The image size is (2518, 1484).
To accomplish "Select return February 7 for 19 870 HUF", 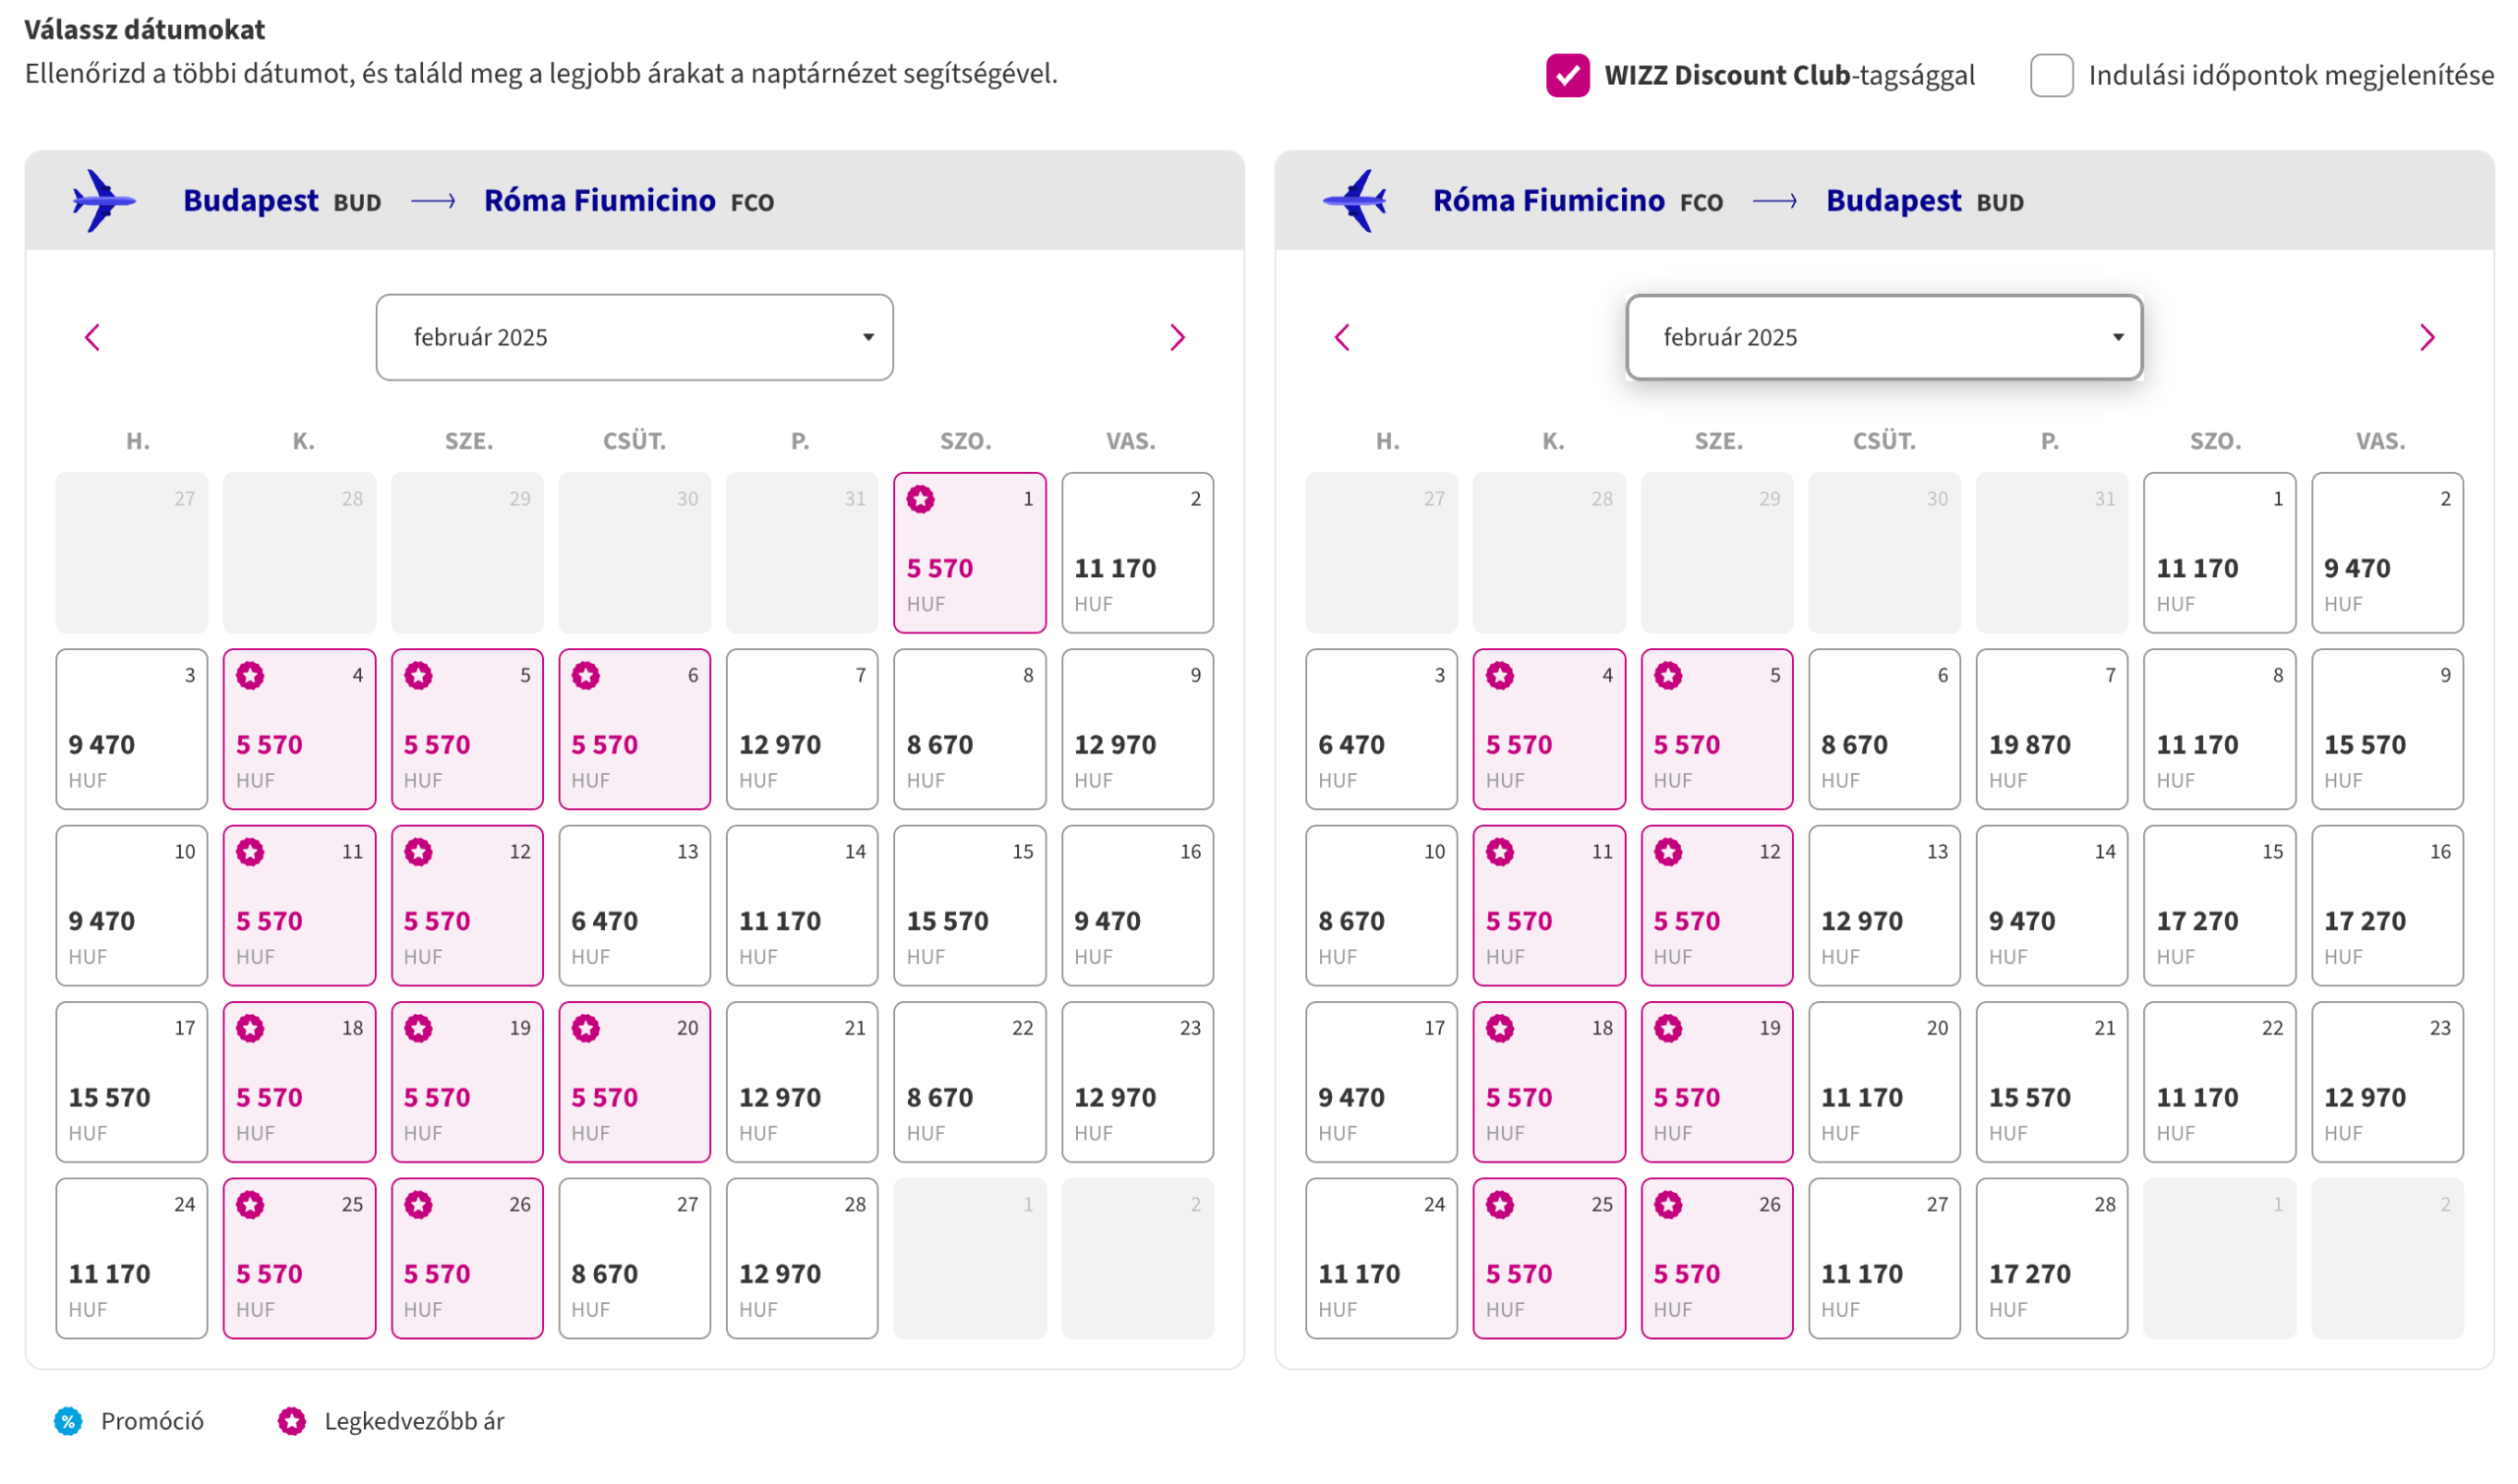I will [x=2051, y=730].
